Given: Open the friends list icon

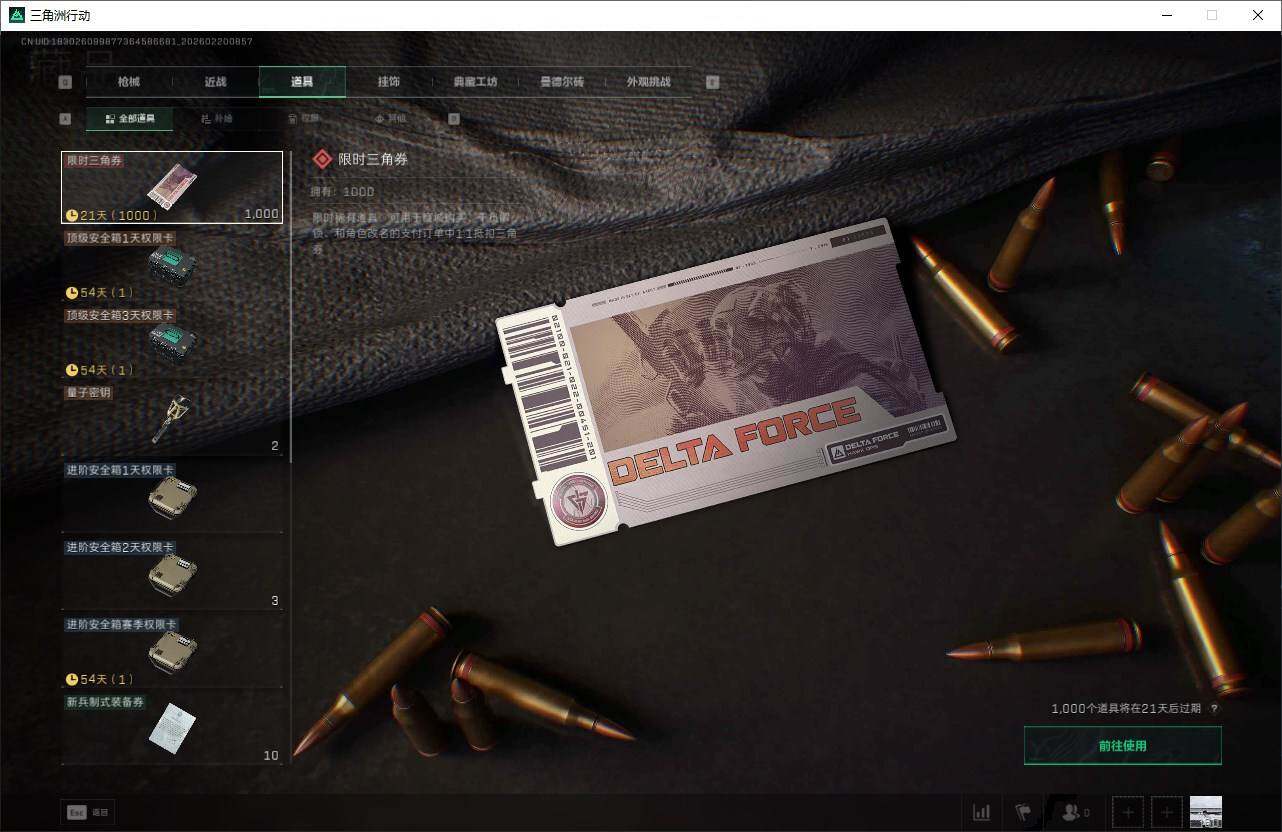Looking at the screenshot, I should [x=1074, y=812].
